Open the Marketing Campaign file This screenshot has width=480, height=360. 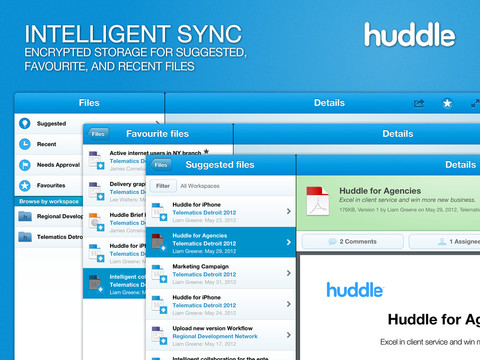[x=221, y=273]
